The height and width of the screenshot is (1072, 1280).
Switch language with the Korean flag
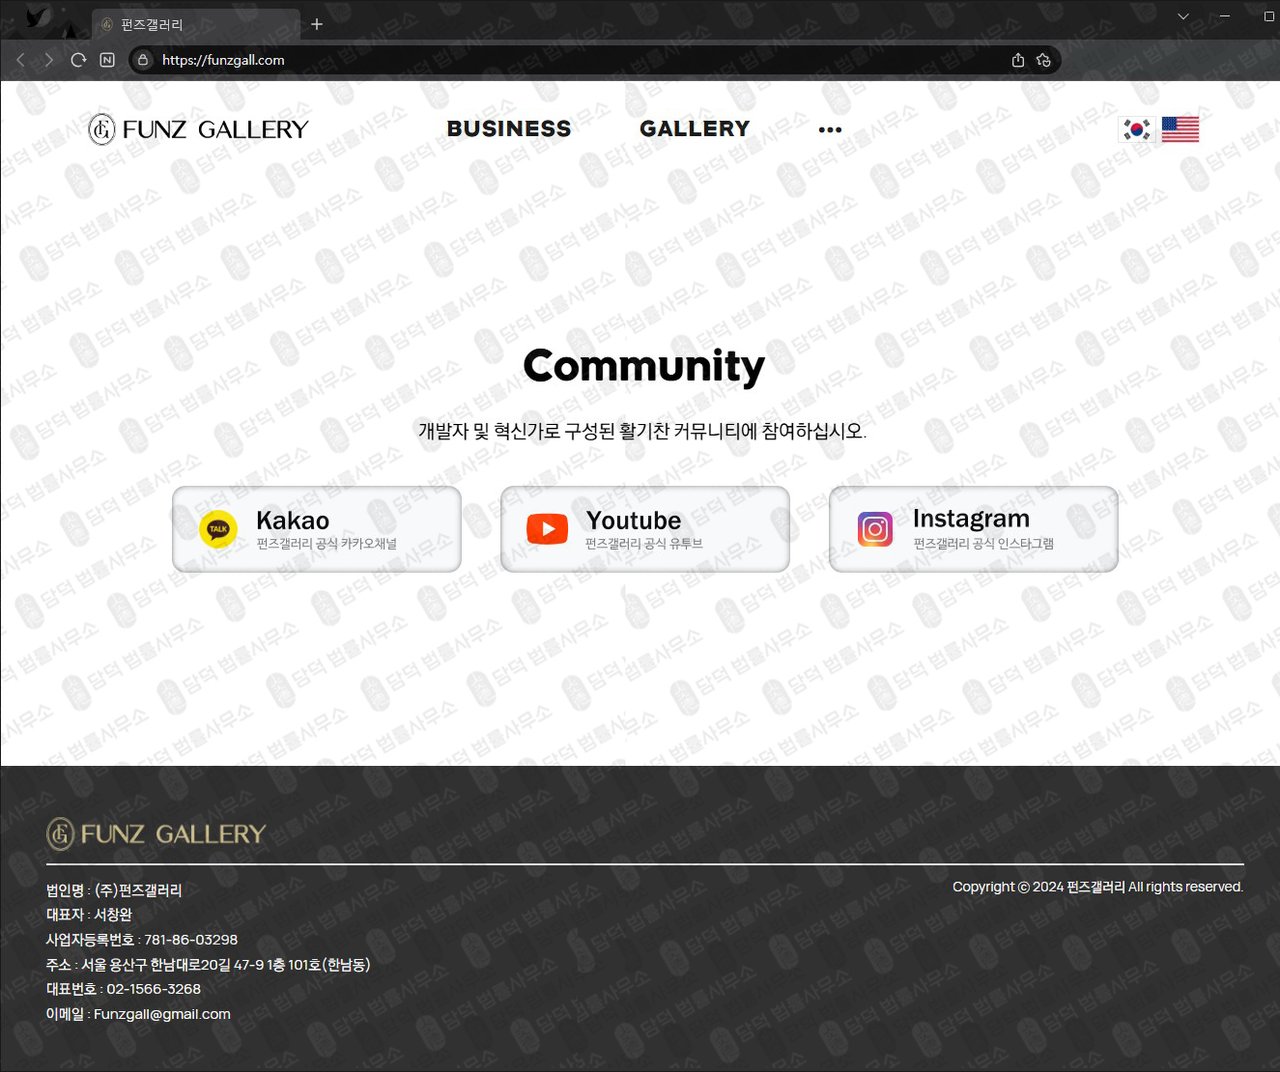coord(1136,129)
